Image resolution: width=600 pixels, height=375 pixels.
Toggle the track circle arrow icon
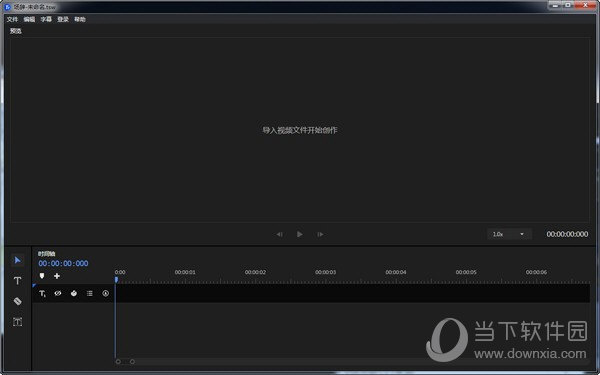coord(106,293)
